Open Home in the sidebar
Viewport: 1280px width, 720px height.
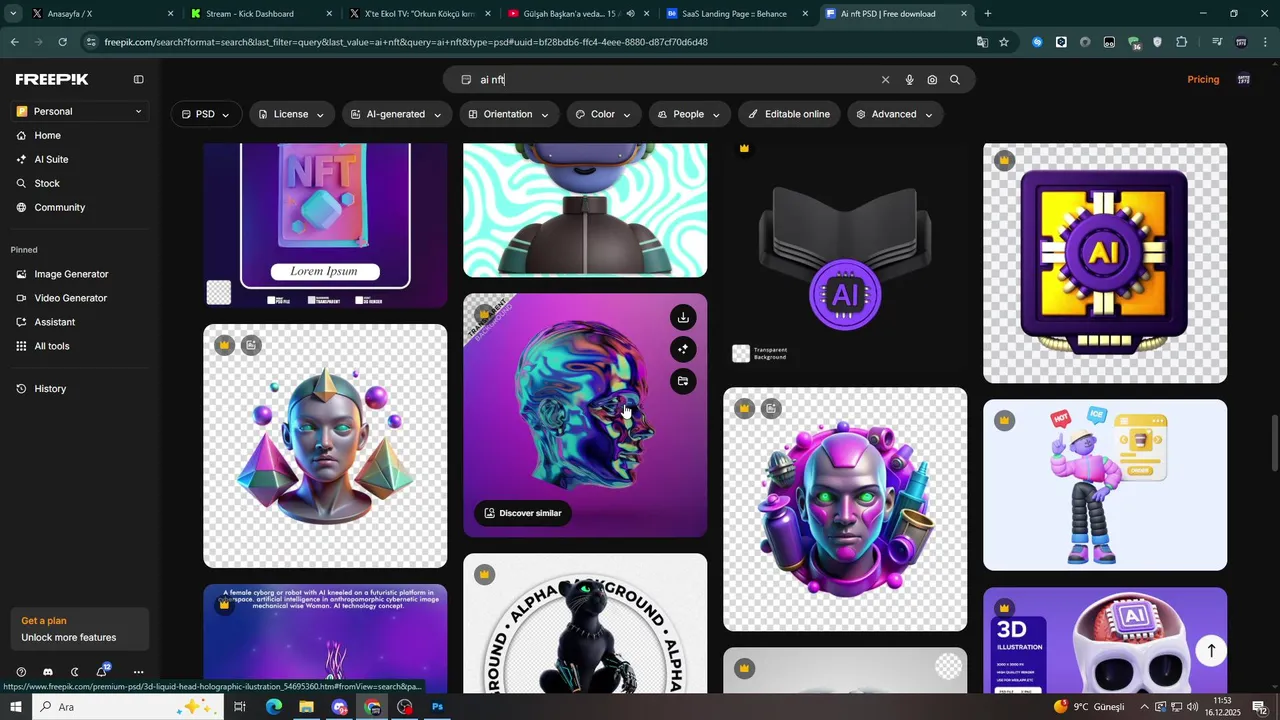pyautogui.click(x=47, y=135)
